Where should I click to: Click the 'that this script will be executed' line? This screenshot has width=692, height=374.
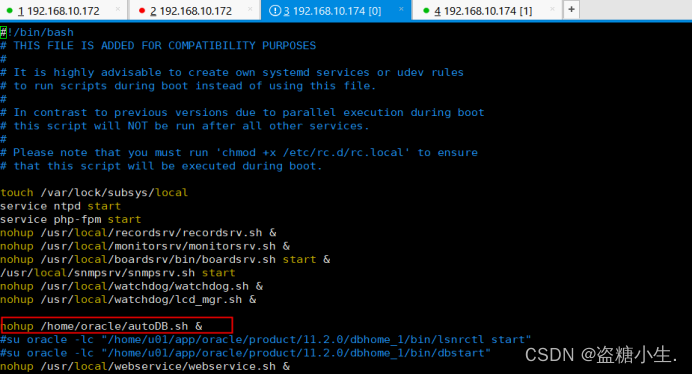[162, 166]
